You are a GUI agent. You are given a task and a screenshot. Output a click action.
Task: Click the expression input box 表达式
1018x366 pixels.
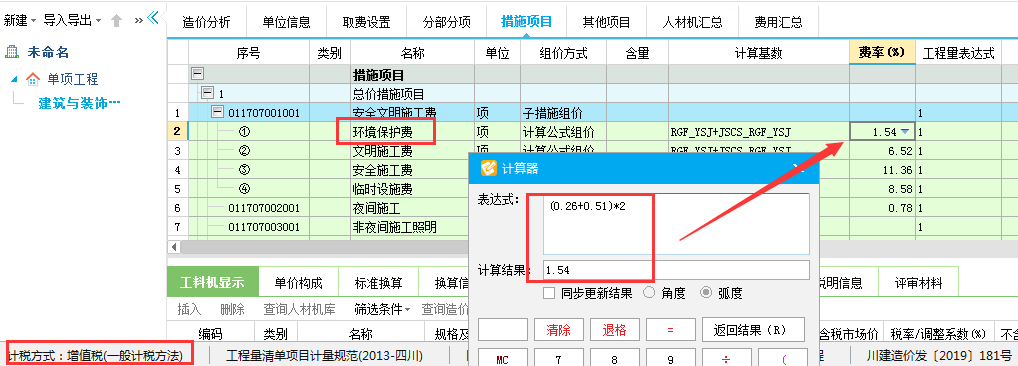tap(677, 224)
